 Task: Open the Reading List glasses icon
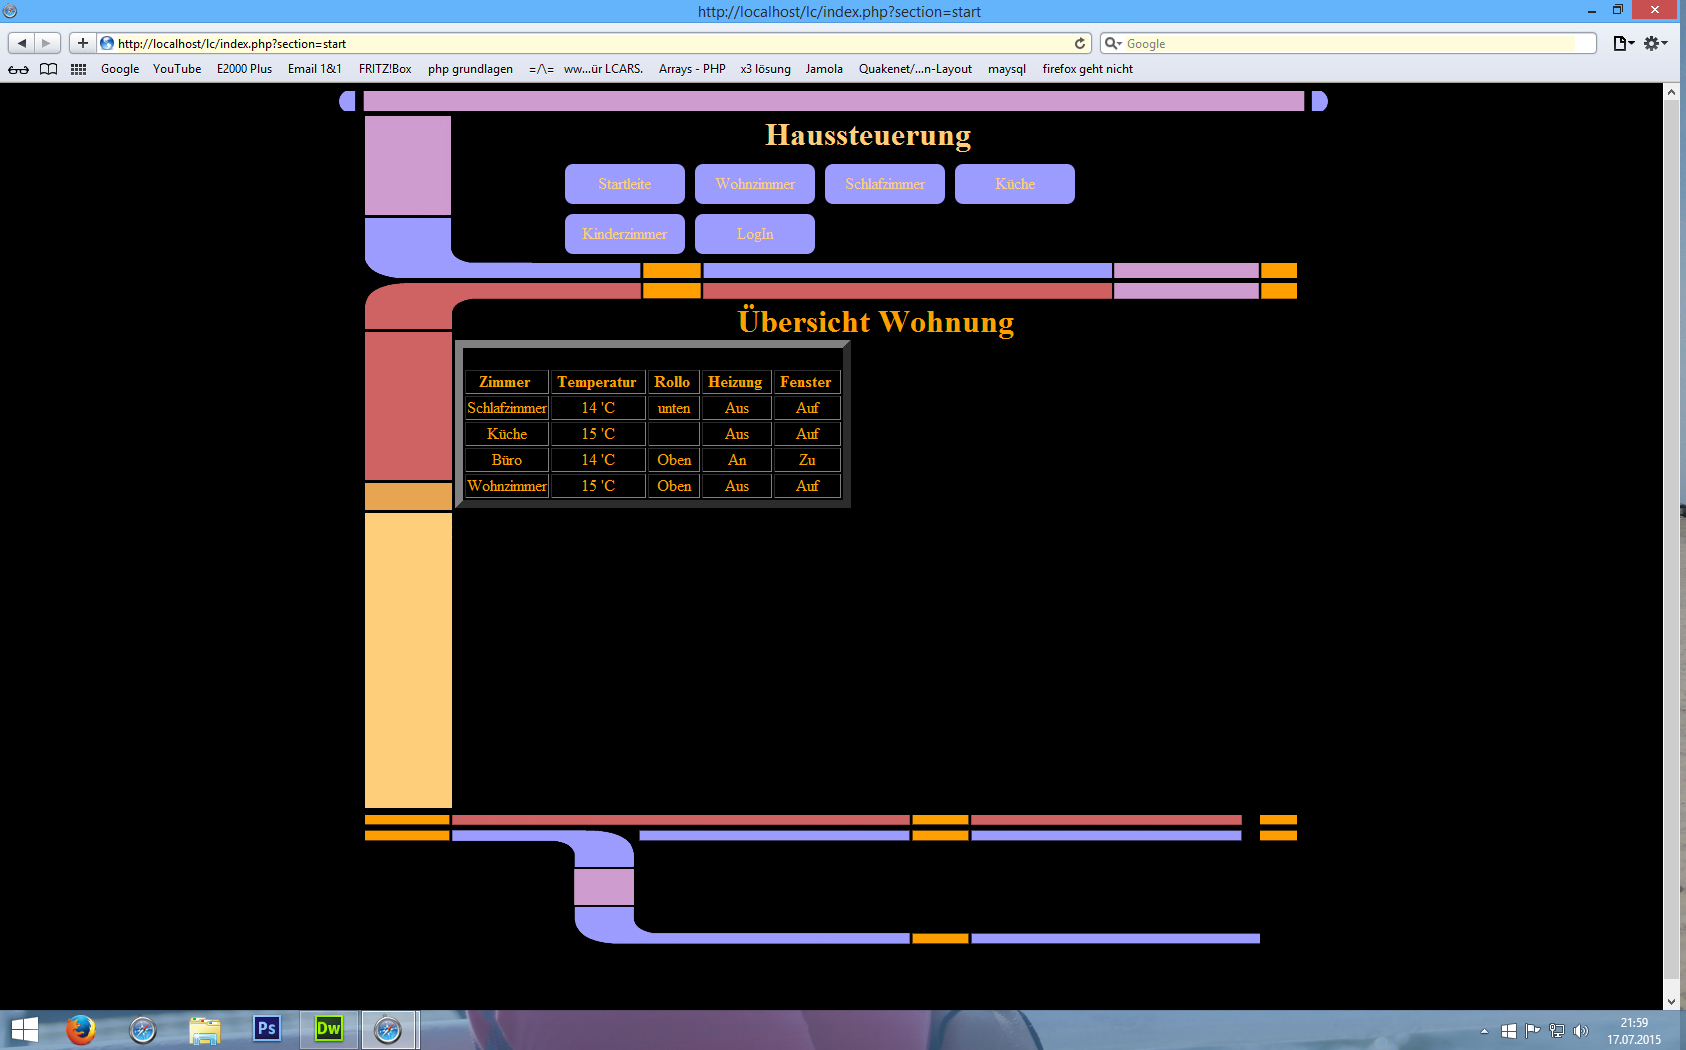18,69
